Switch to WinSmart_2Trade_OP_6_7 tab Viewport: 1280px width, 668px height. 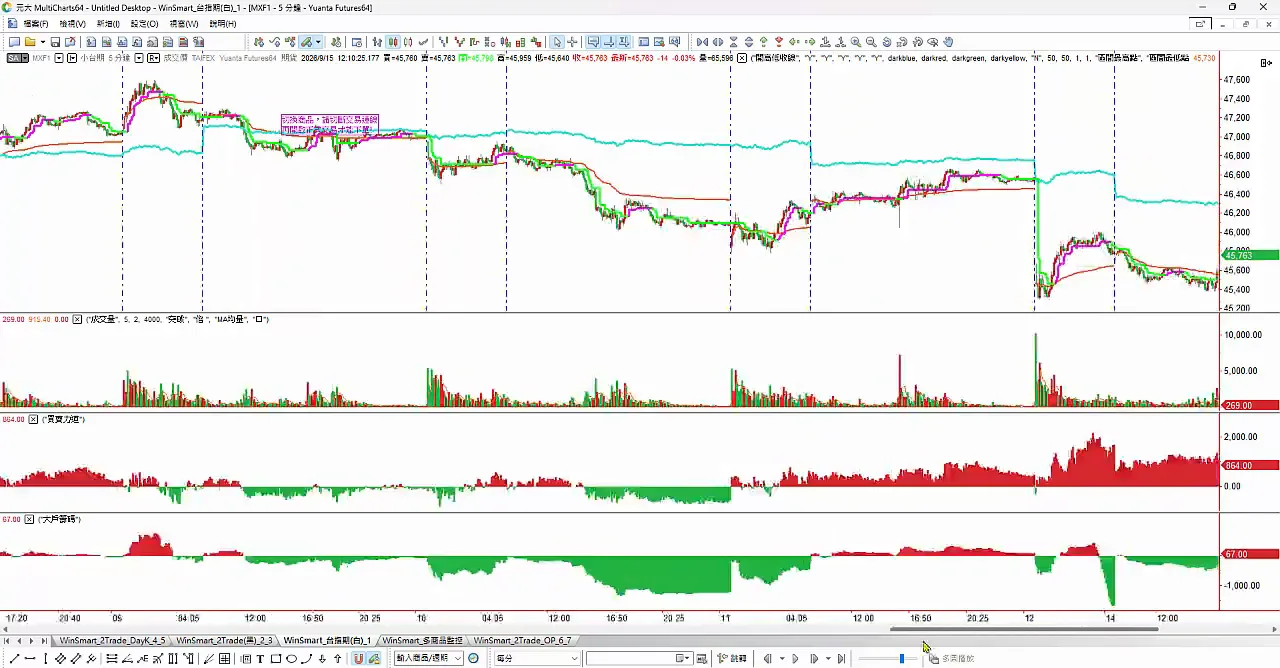click(522, 640)
